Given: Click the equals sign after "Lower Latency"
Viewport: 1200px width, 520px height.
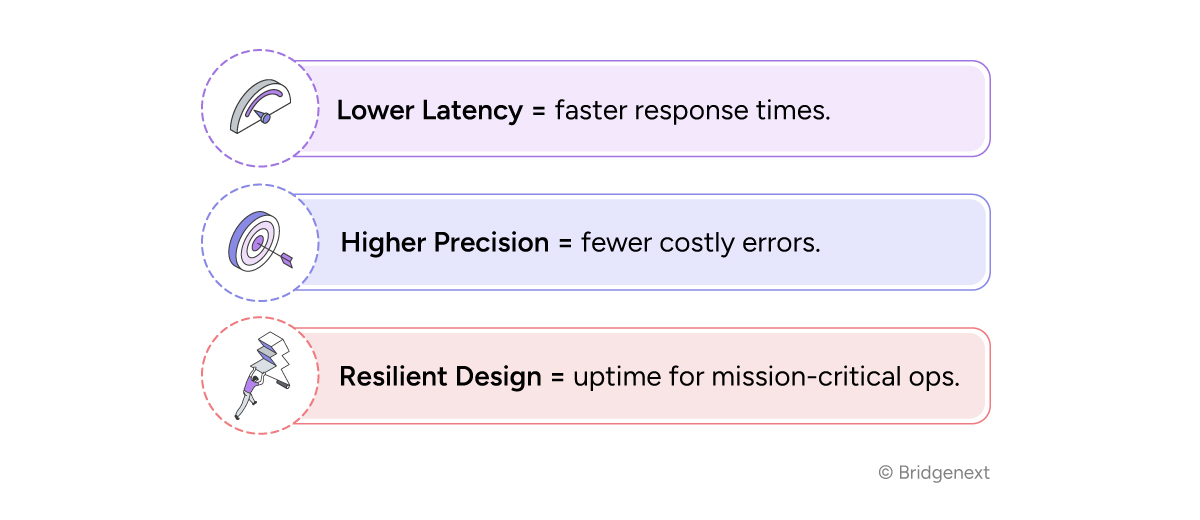Looking at the screenshot, I should coord(538,111).
